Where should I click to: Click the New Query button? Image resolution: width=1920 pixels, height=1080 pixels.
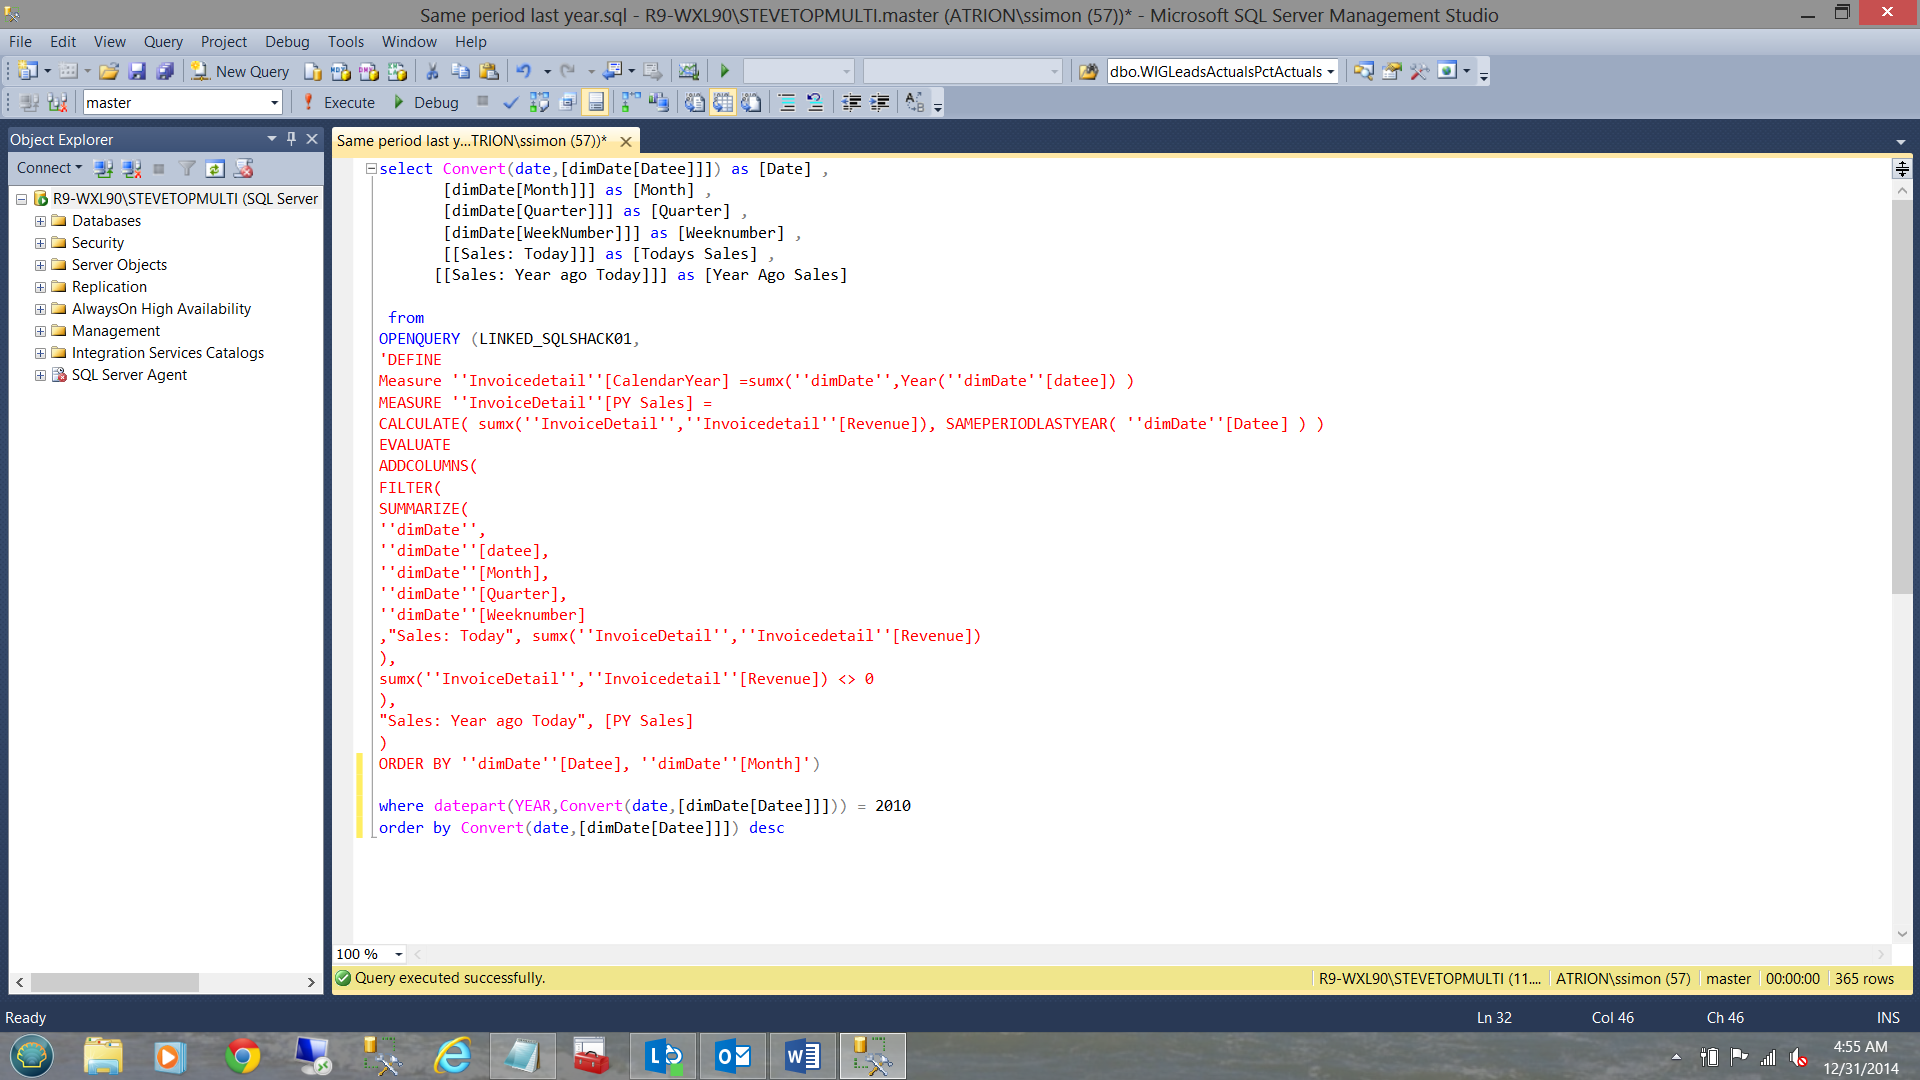[241, 71]
